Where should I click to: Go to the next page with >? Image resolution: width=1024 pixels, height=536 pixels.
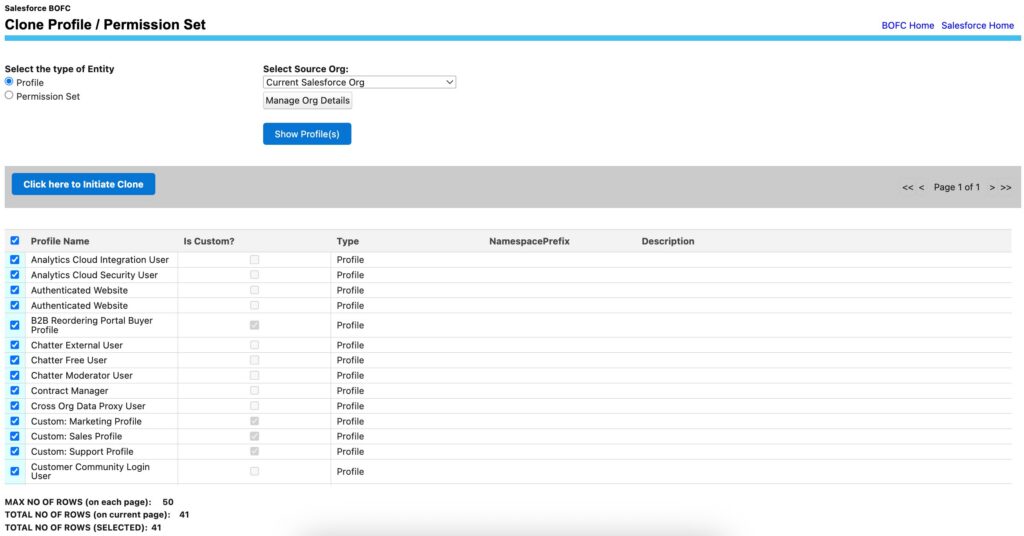tap(992, 187)
